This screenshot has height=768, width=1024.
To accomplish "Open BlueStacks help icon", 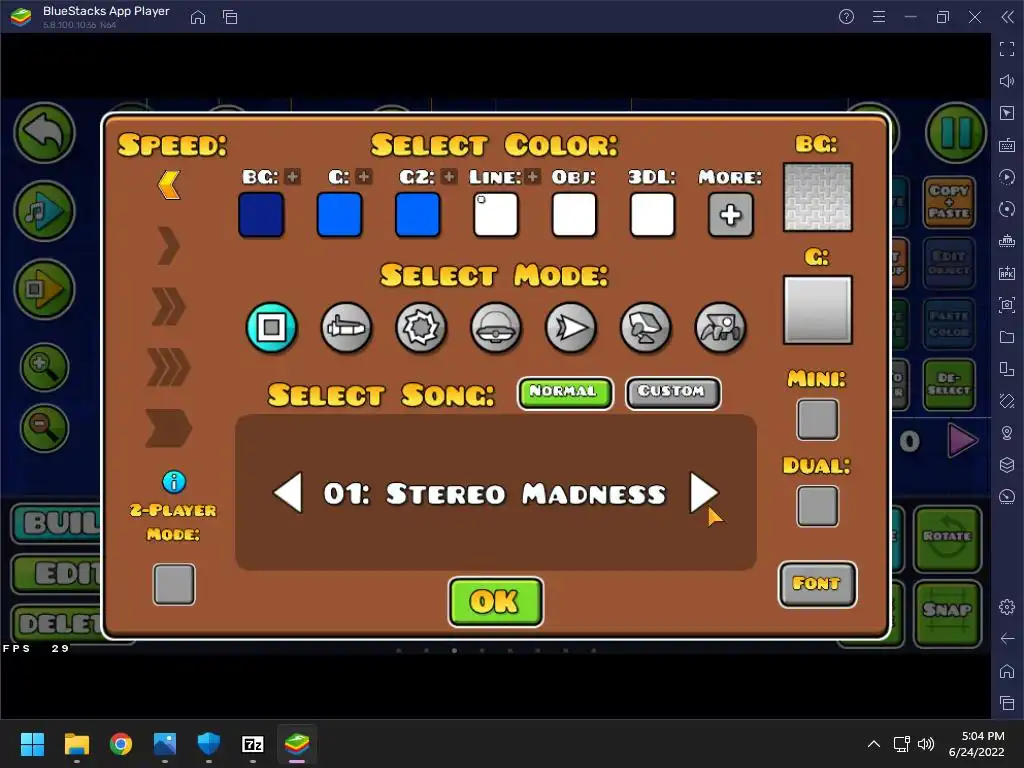I will click(846, 17).
